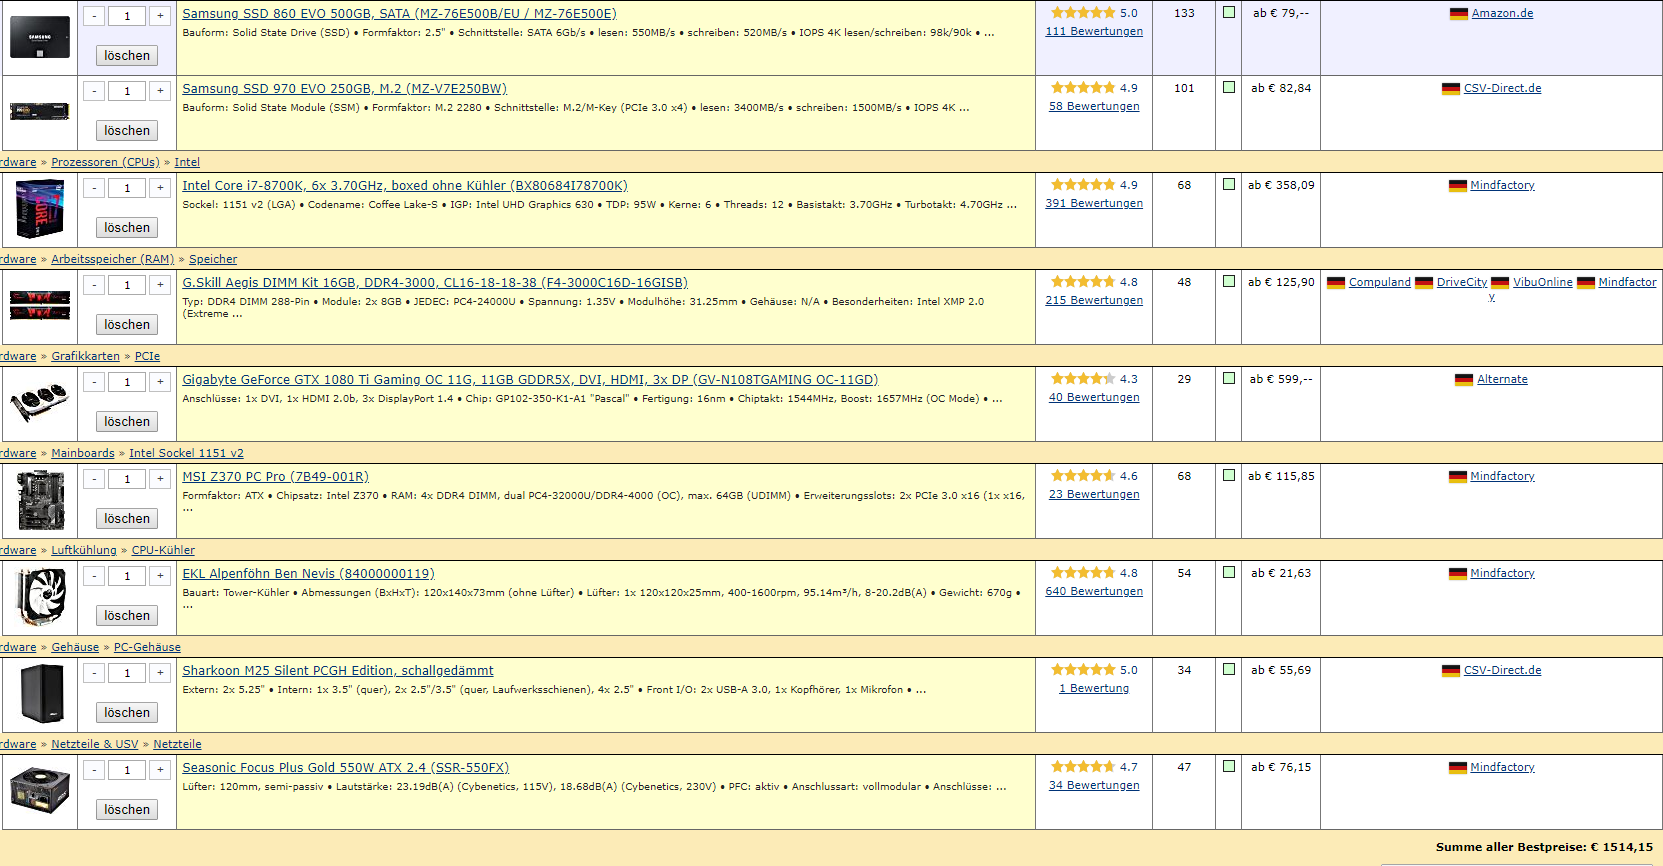1663x866 pixels.
Task: View the Intel Core i7-8700K box image
Action: (x=40, y=208)
